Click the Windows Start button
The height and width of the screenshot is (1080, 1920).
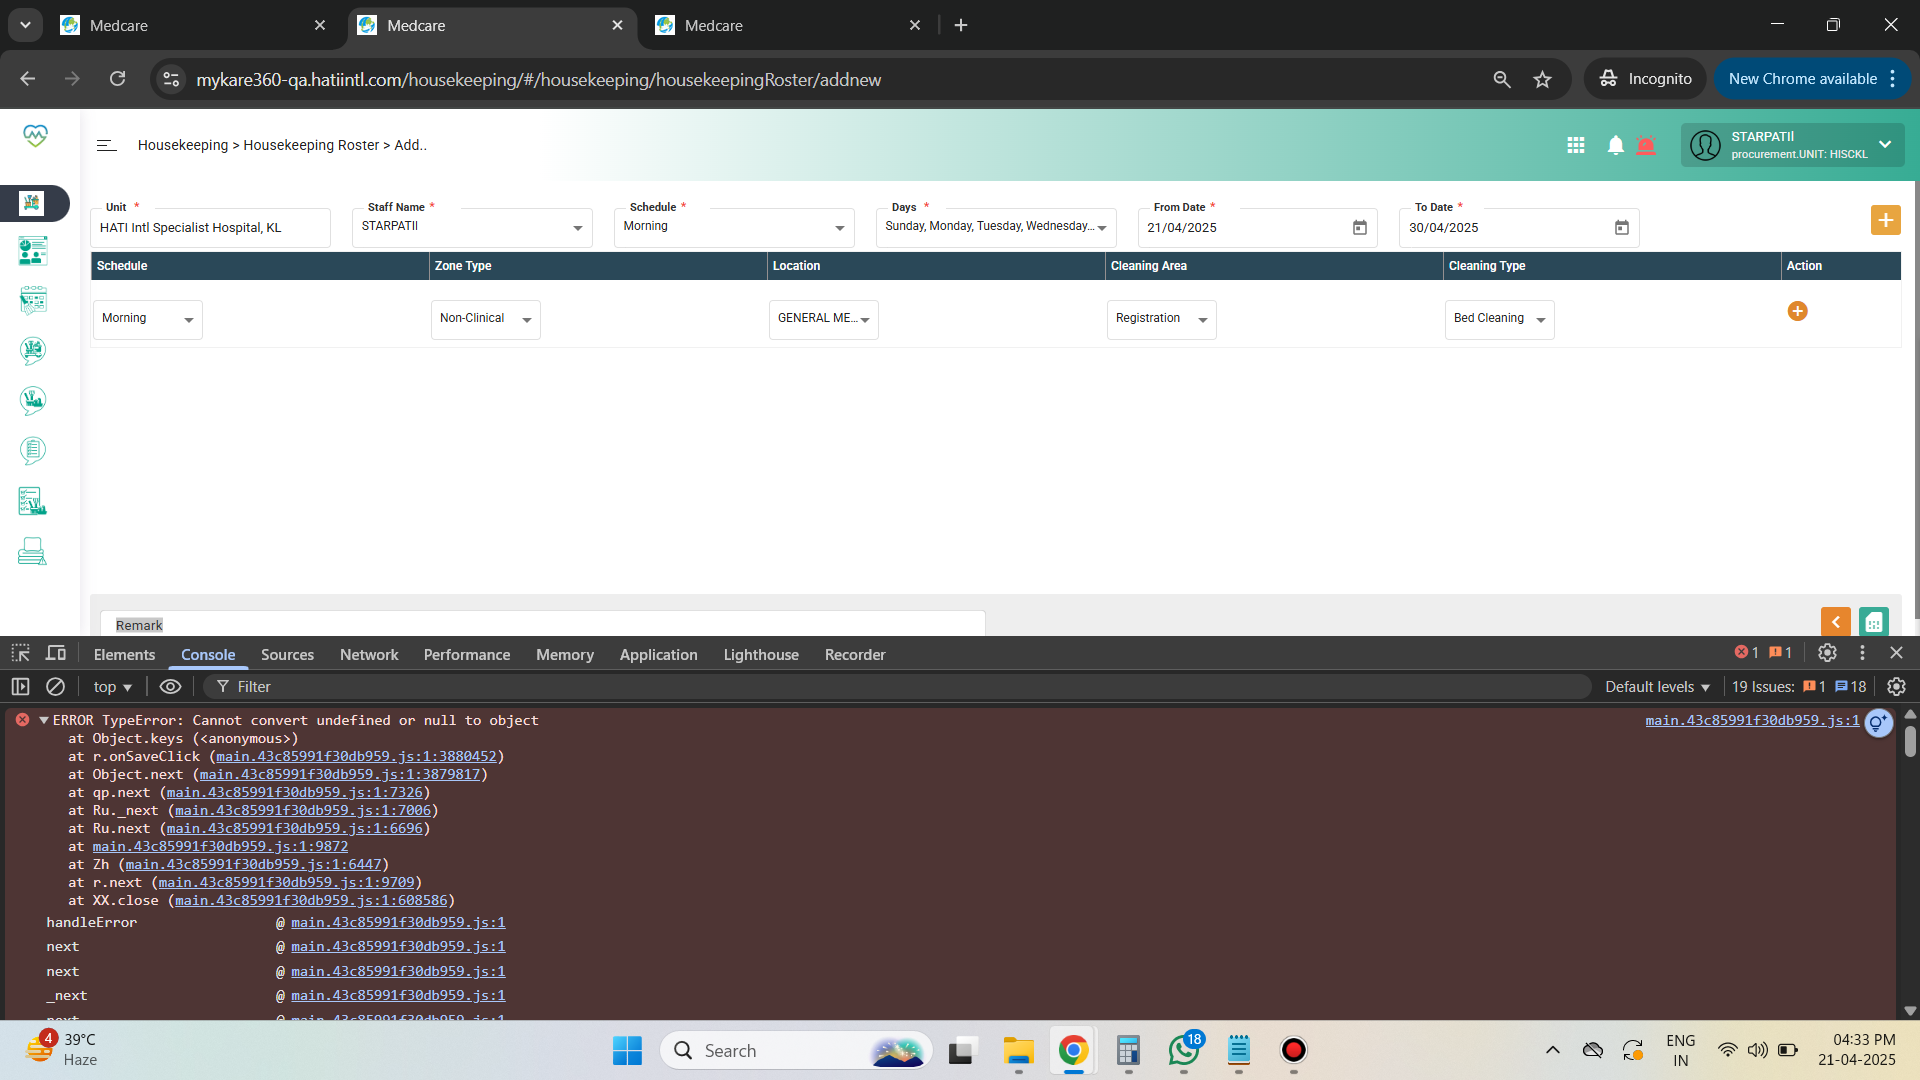point(627,1050)
